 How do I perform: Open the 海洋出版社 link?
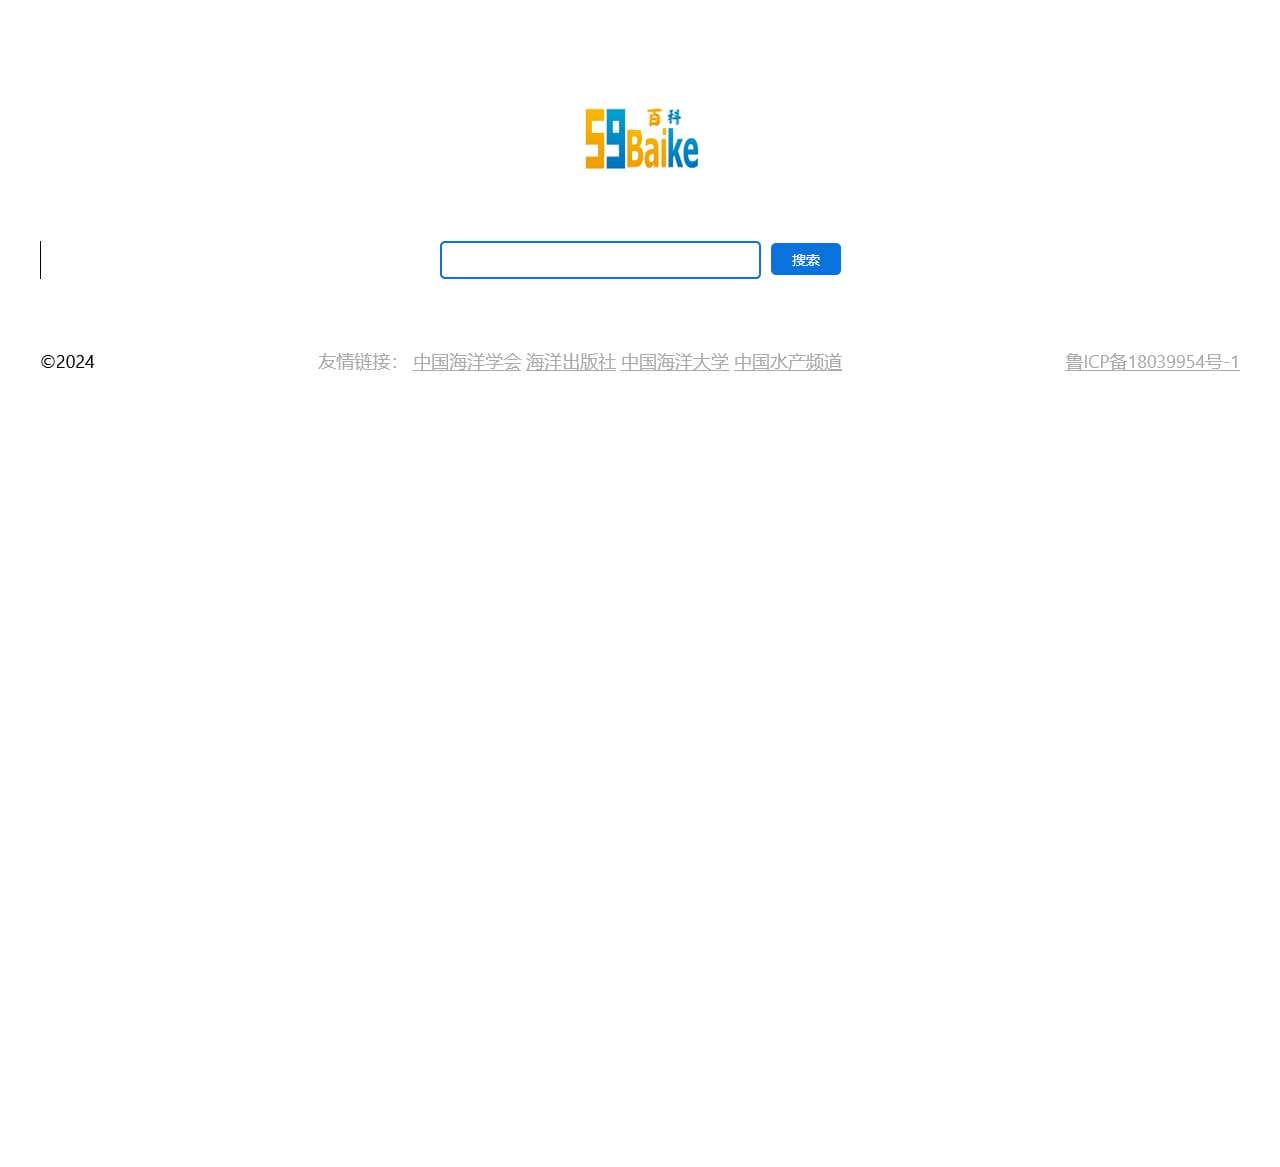(x=571, y=362)
